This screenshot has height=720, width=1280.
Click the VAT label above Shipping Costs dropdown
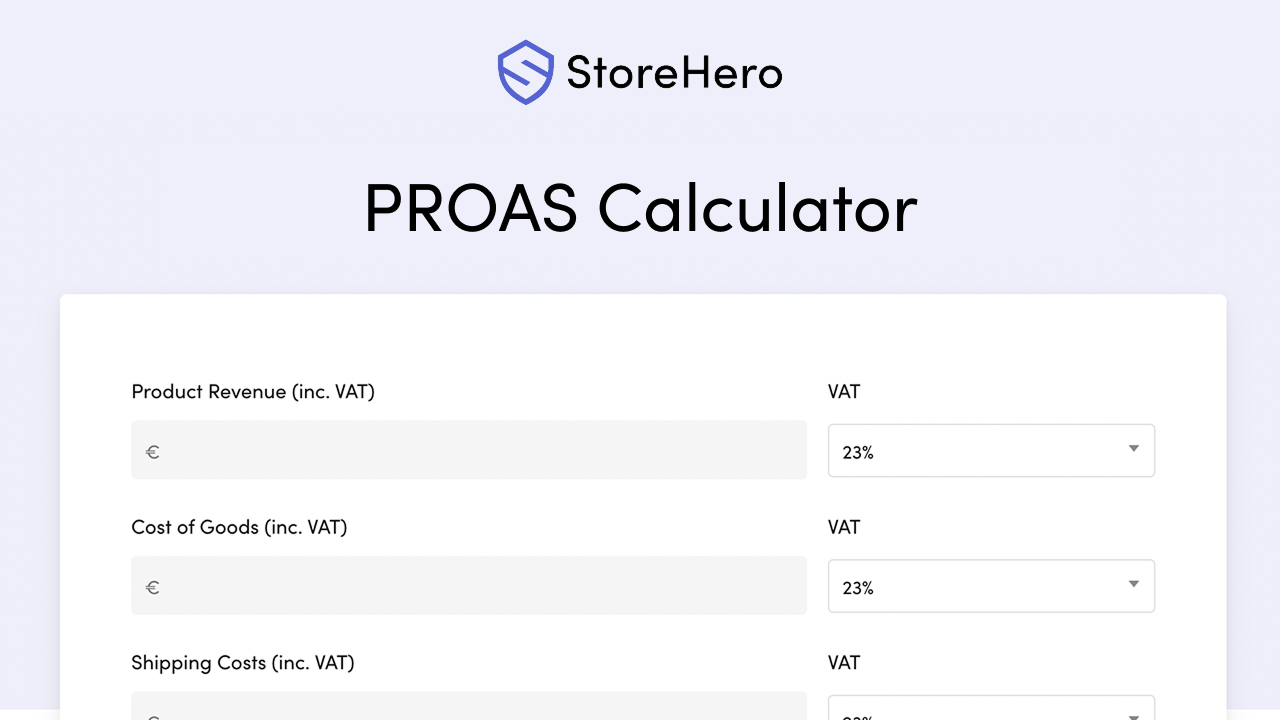pyautogui.click(x=843, y=662)
